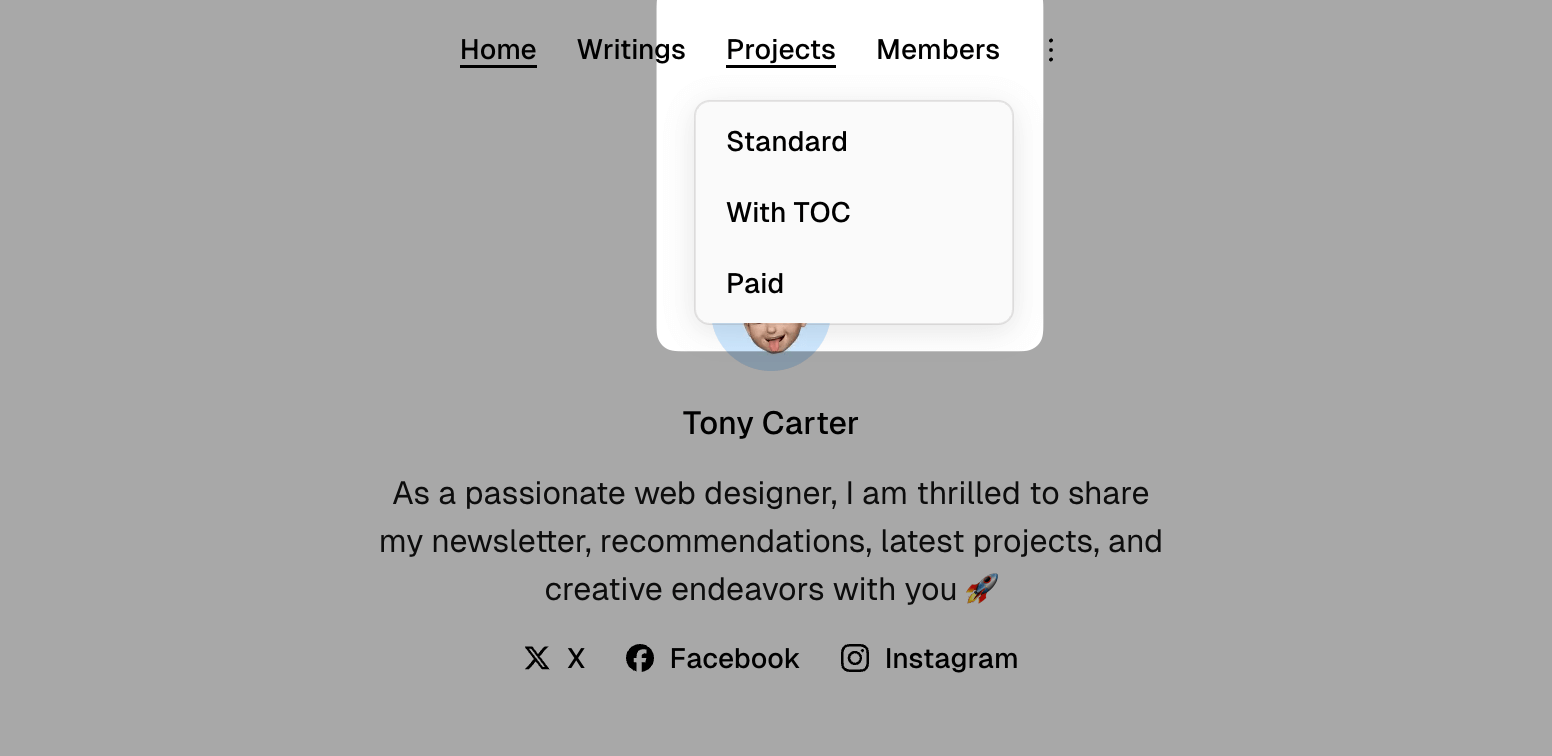Open the Members page
Screen dimensions: 1552x756
coord(937,49)
